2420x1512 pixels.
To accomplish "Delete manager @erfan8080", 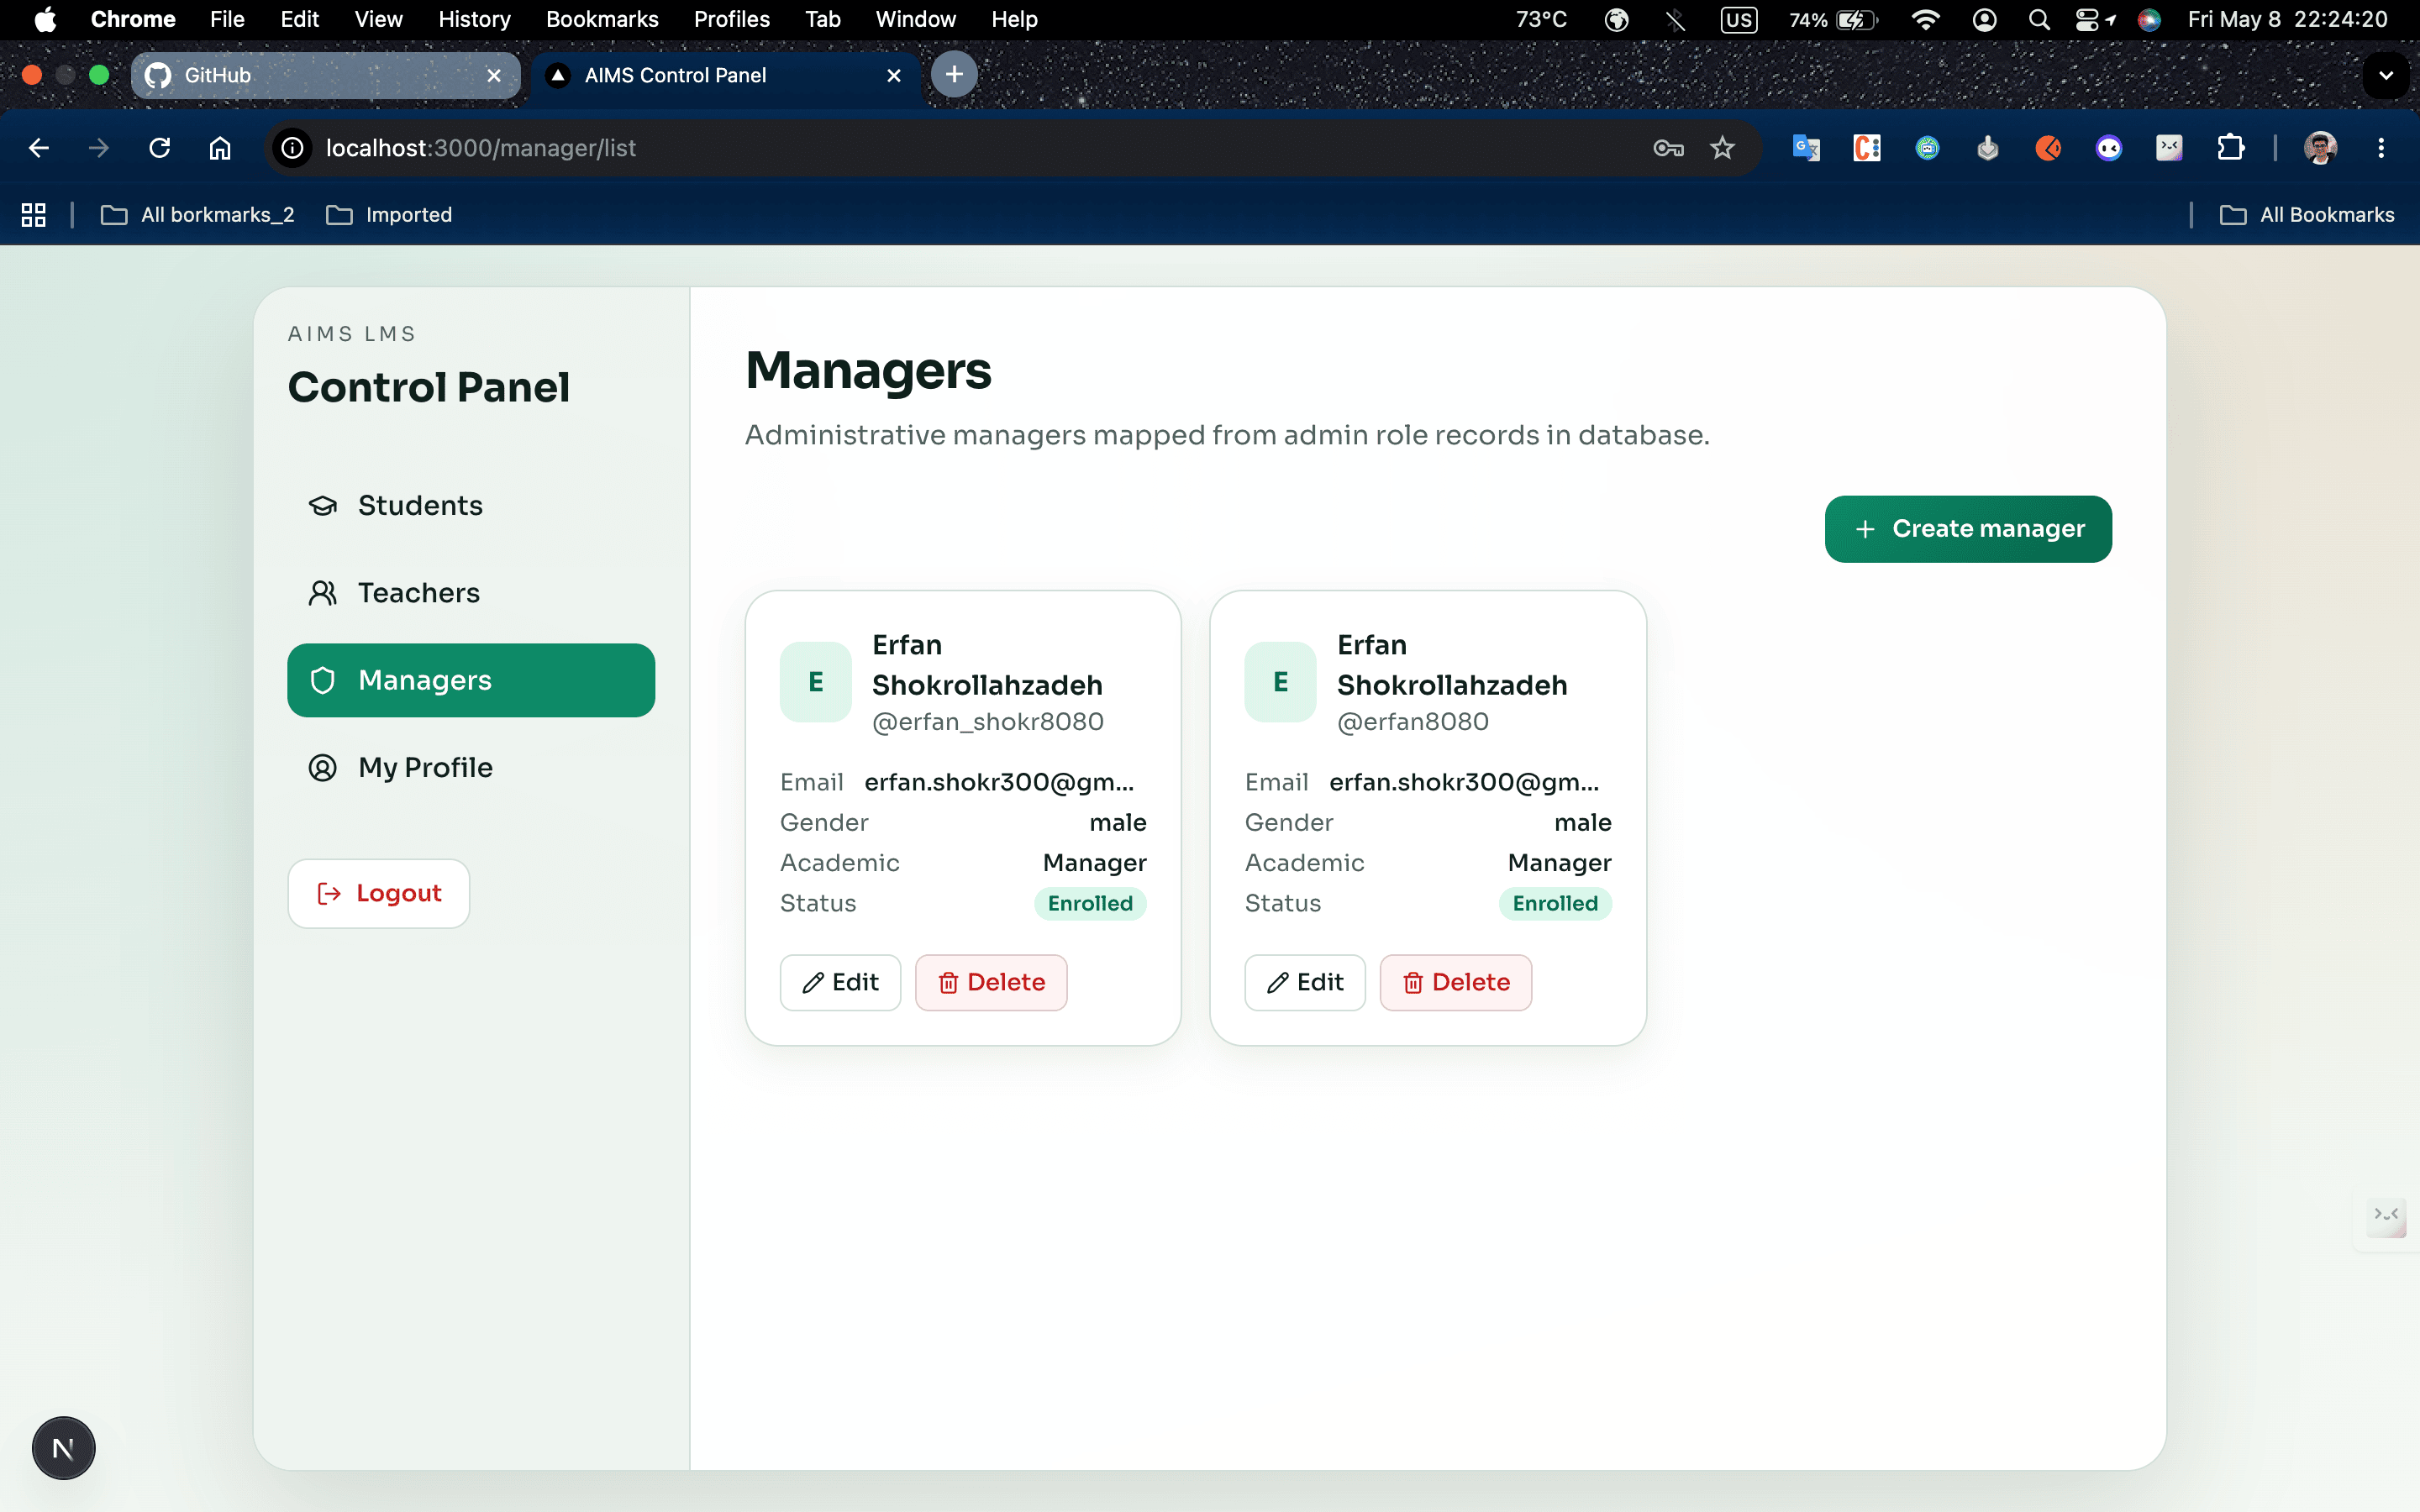I will click(x=1455, y=982).
